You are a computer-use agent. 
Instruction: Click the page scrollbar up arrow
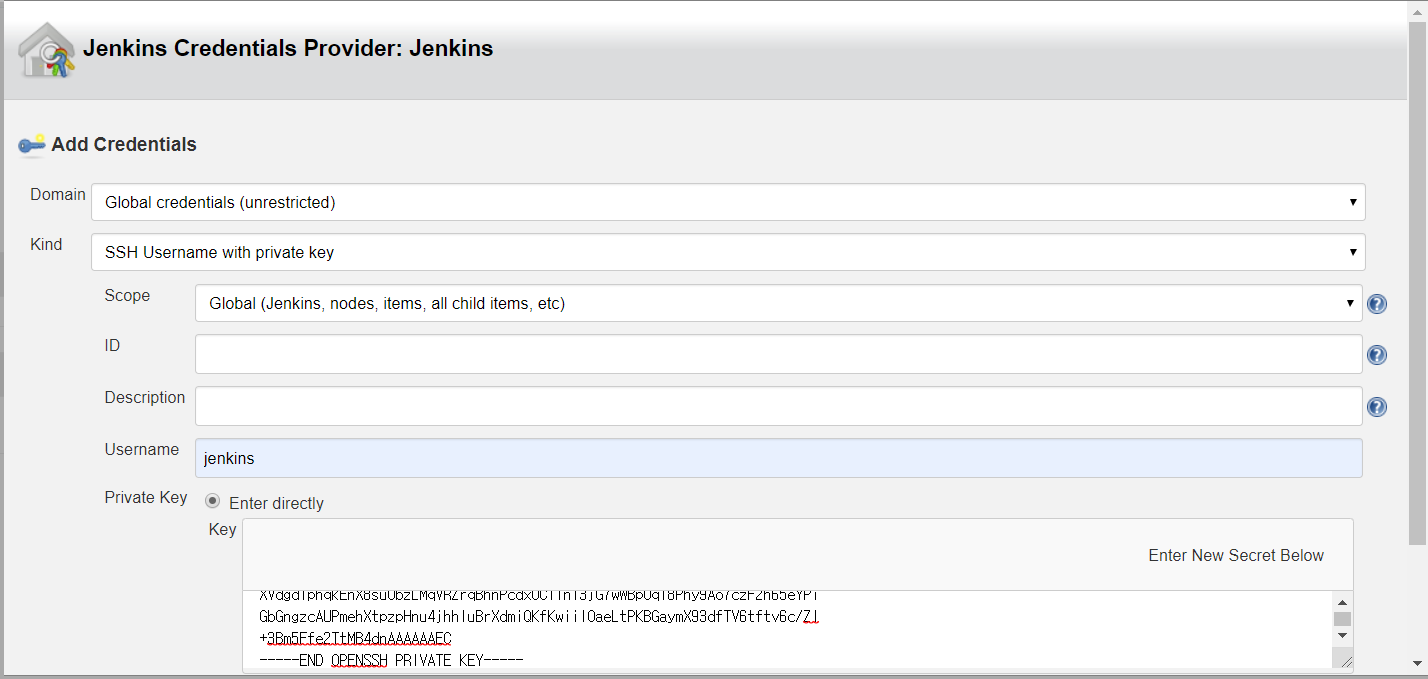1418,10
